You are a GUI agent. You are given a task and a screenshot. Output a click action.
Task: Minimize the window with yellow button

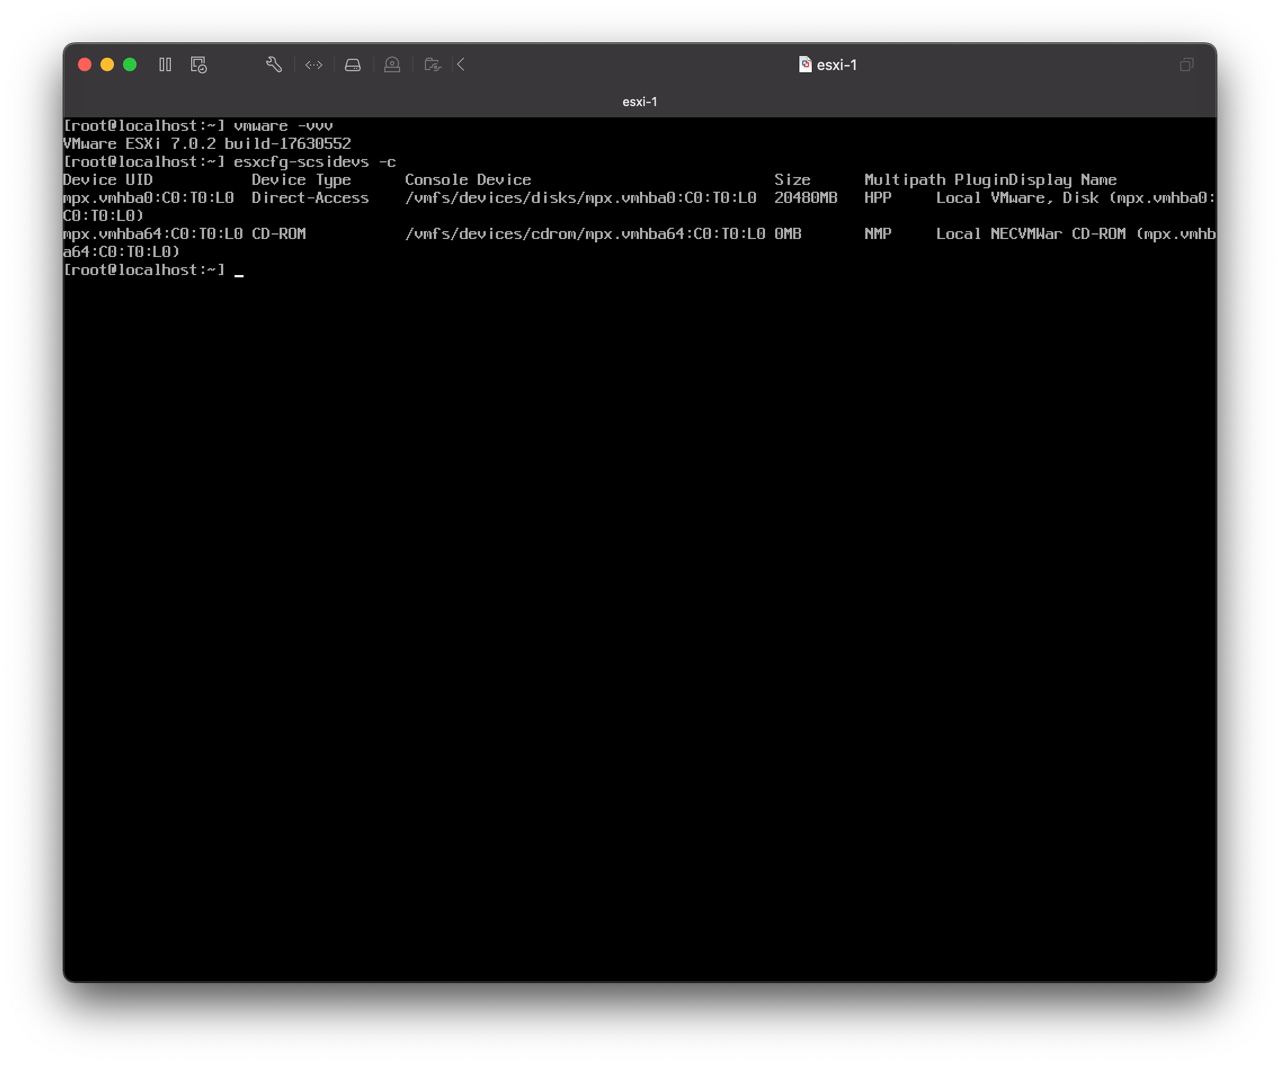[107, 65]
